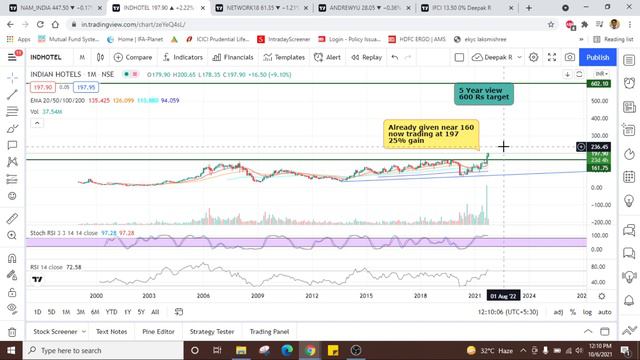Toggle stay in drawing mode
Screen dimensions: 640x360
coord(12,276)
